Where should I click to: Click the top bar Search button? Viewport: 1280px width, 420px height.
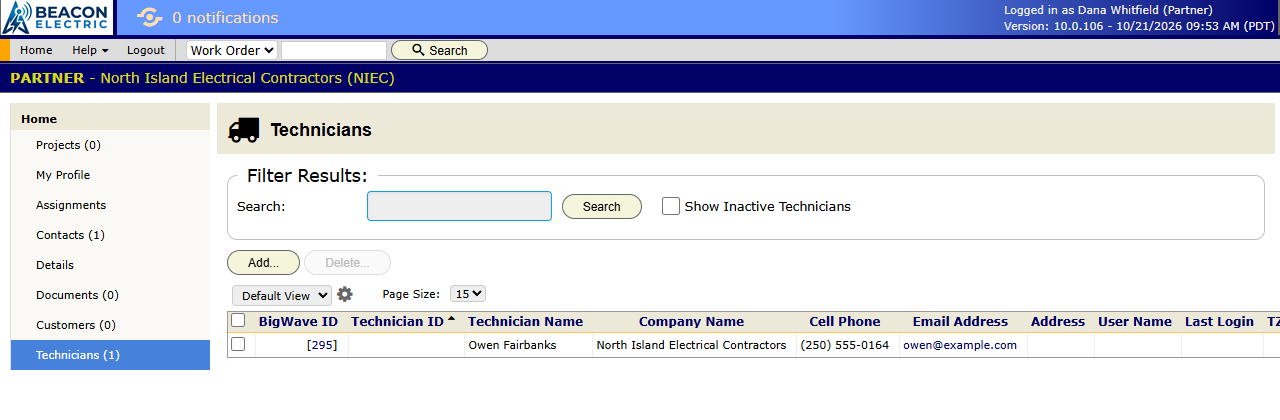coord(439,50)
